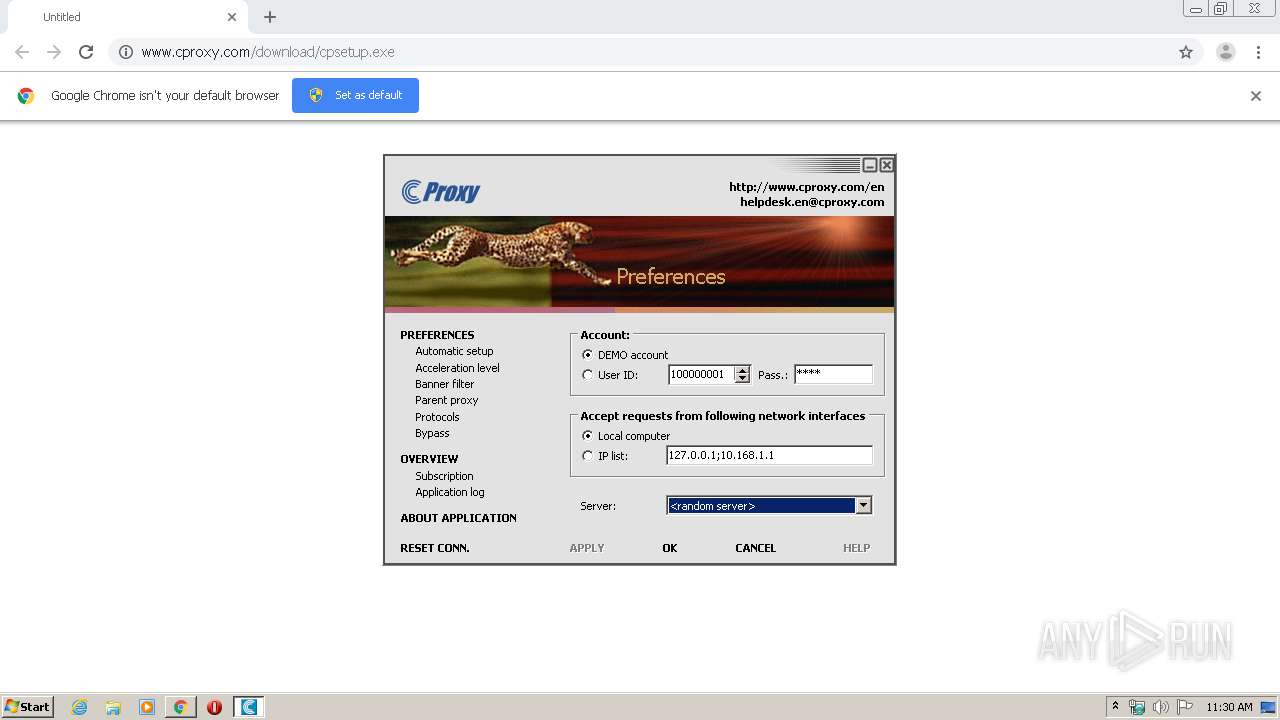
Task: Open ABOUT APPLICATION page
Action: (x=458, y=518)
